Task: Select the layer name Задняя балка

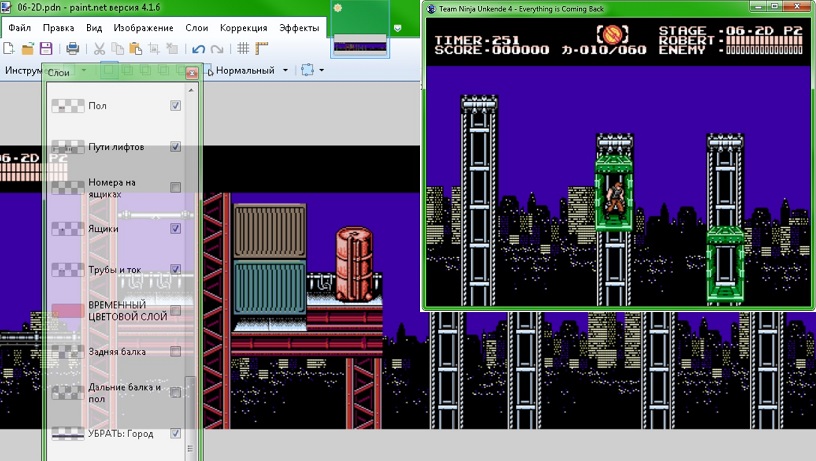Action: [x=117, y=352]
